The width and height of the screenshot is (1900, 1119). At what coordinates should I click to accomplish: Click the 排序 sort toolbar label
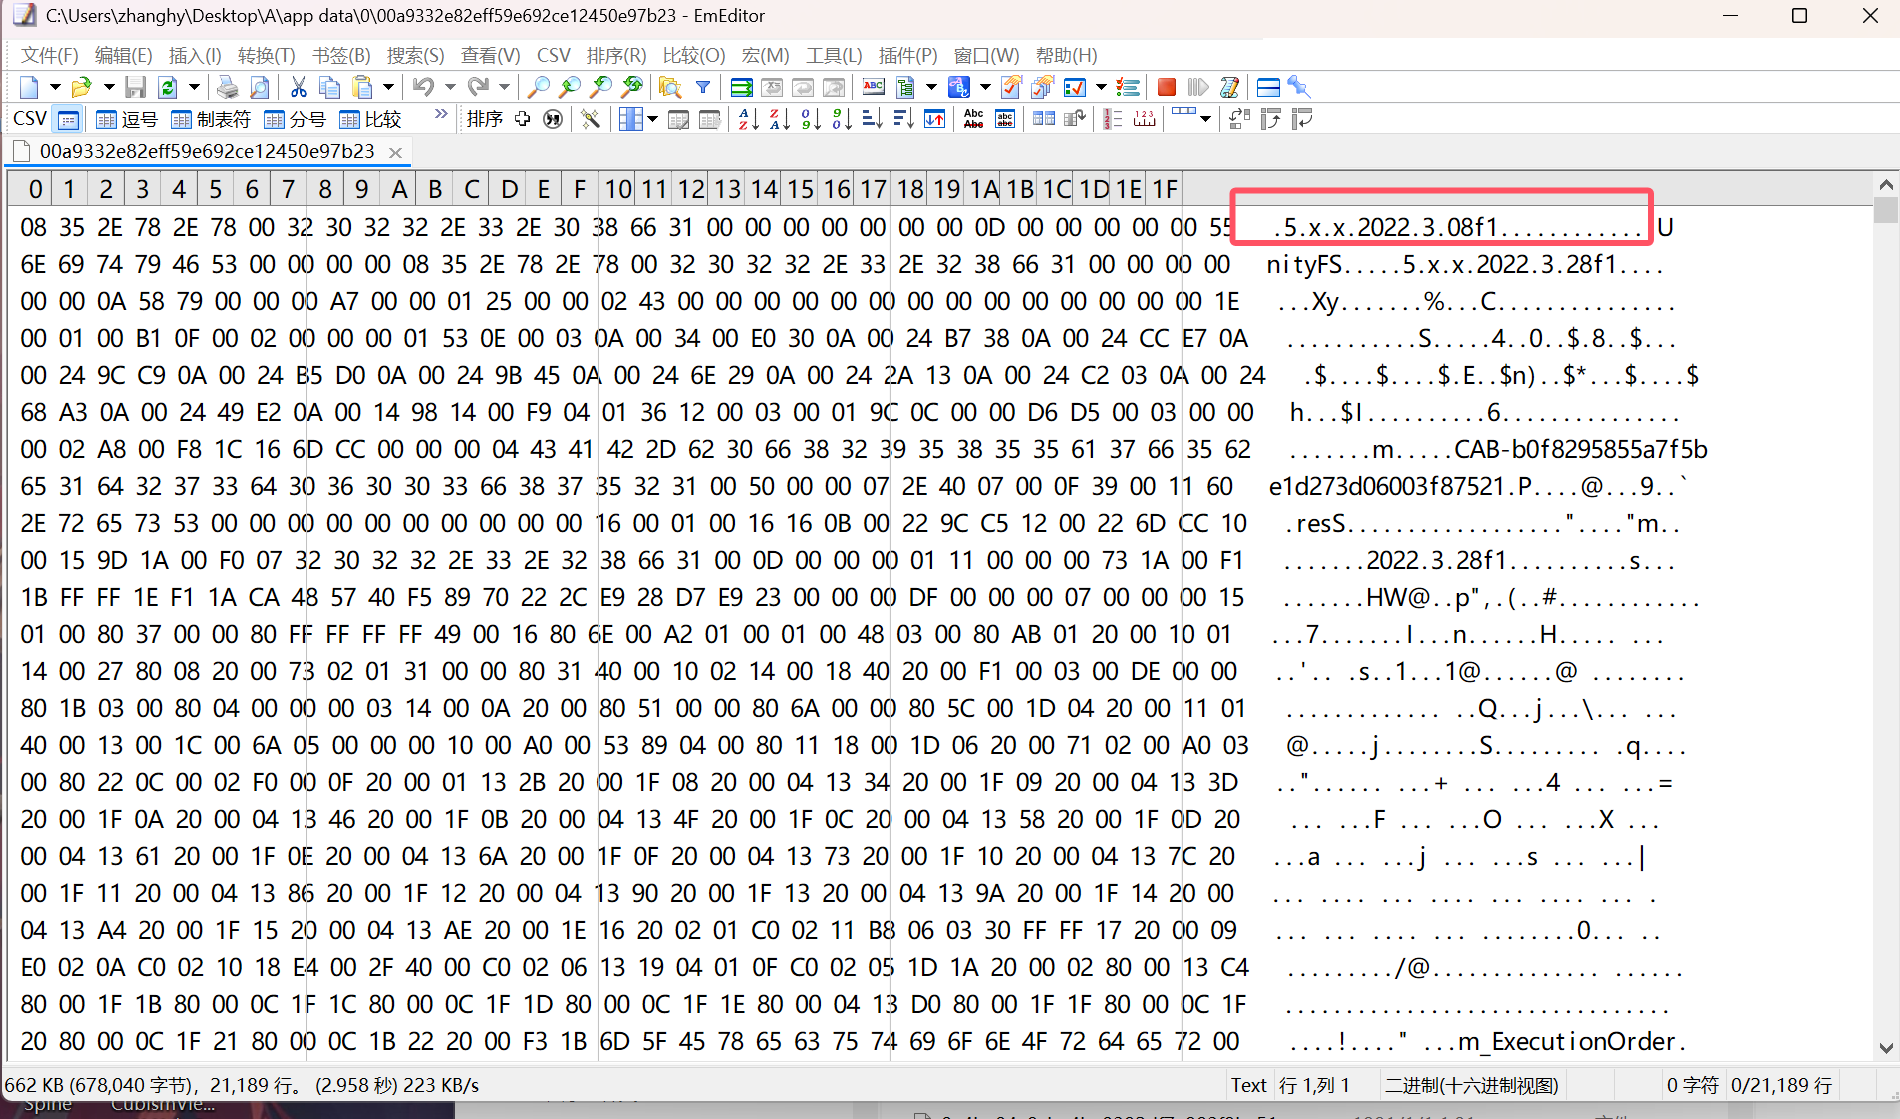click(484, 119)
